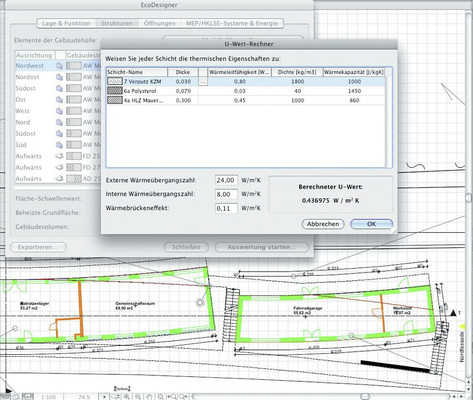The height and width of the screenshot is (400, 473).
Task: Click the slab icon in the FD 25 row
Action: pyautogui.click(x=59, y=156)
